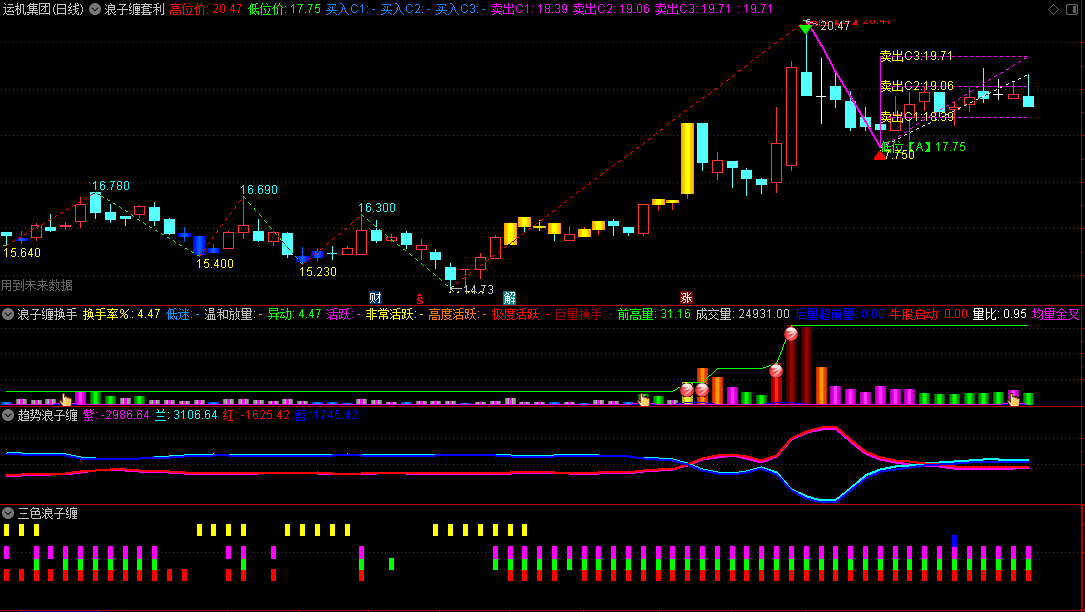Click the 用到未来数据 notice text

pos(37,285)
